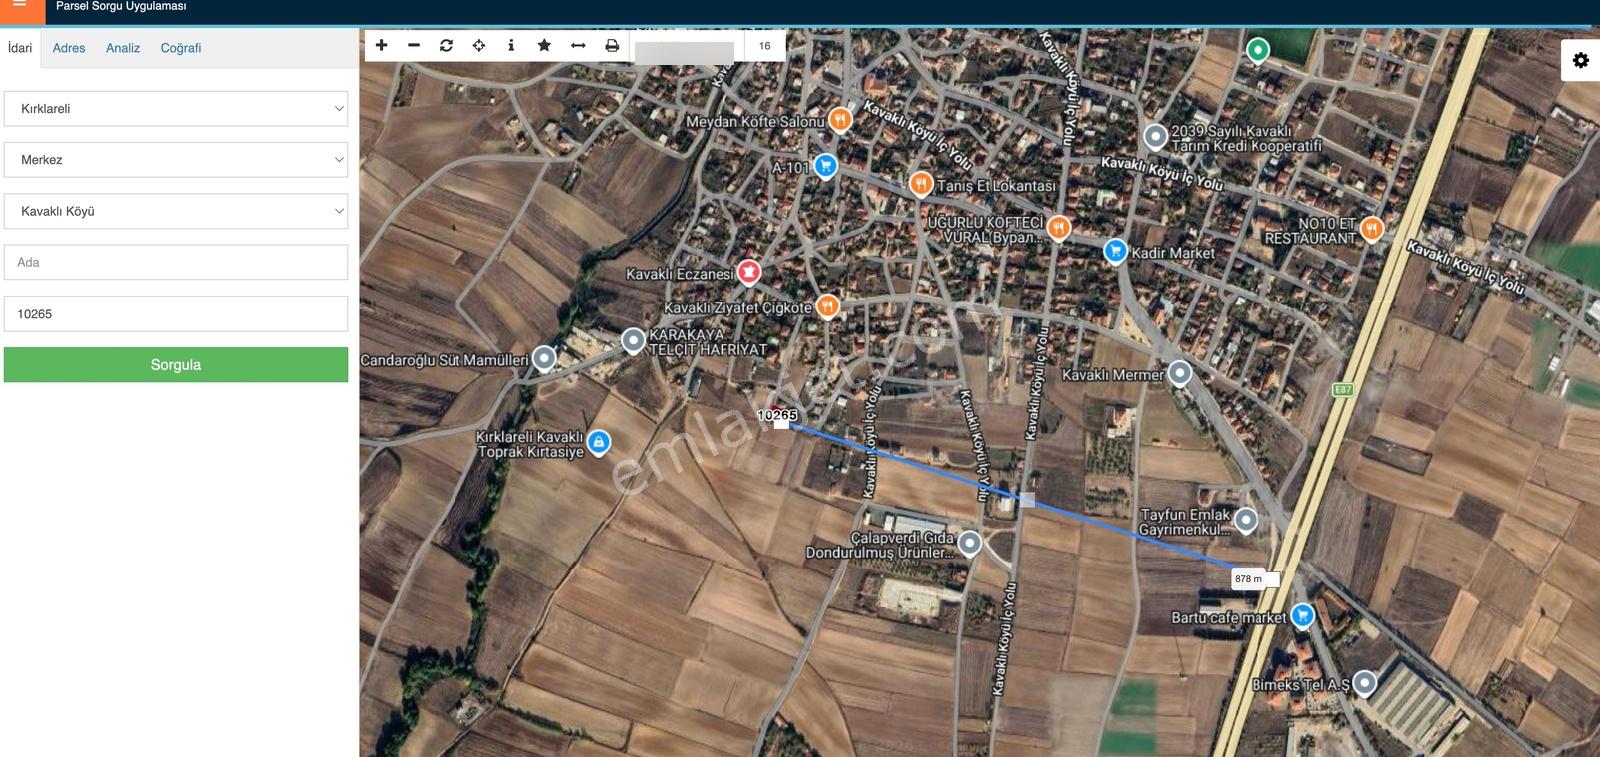The image size is (1600, 757).
Task: Activate the crosshair locate tool
Action: click(479, 45)
